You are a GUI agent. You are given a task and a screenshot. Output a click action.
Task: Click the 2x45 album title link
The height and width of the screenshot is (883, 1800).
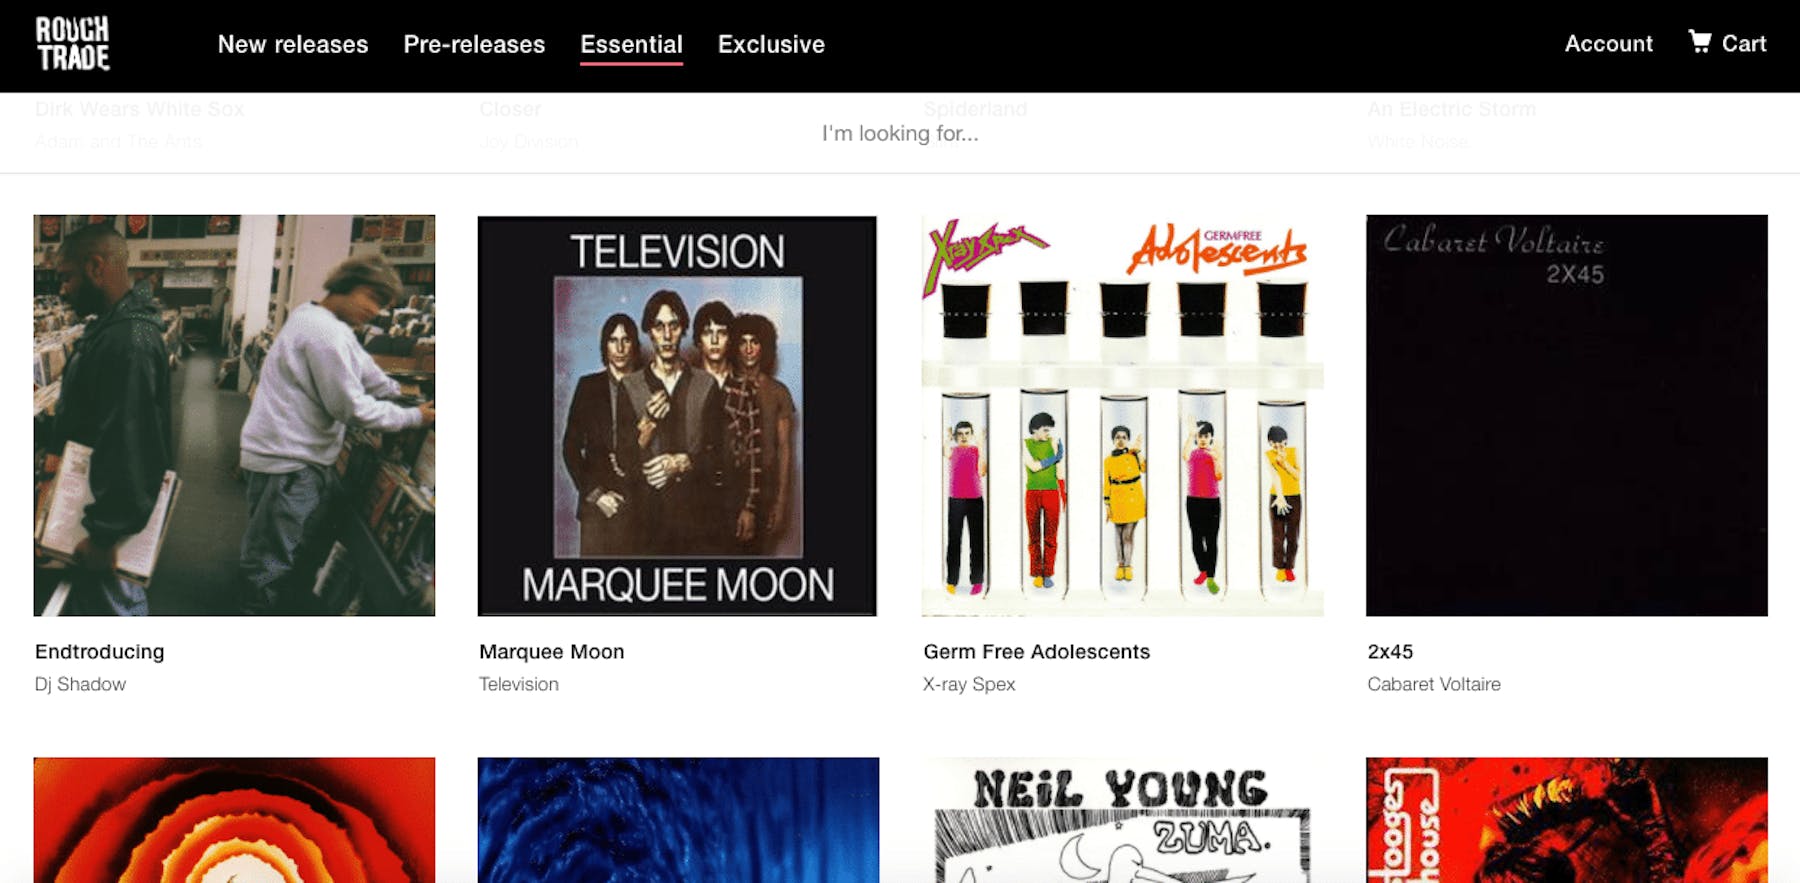[x=1390, y=651]
